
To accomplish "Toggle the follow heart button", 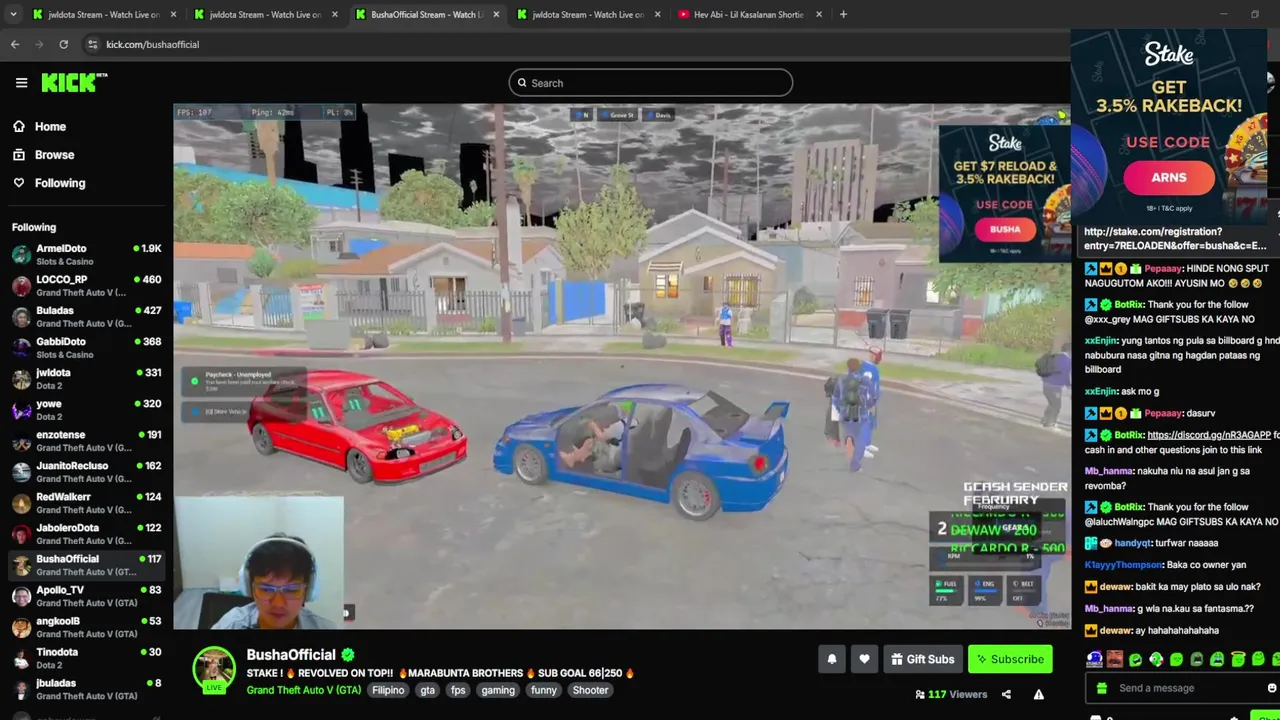I will [x=864, y=659].
